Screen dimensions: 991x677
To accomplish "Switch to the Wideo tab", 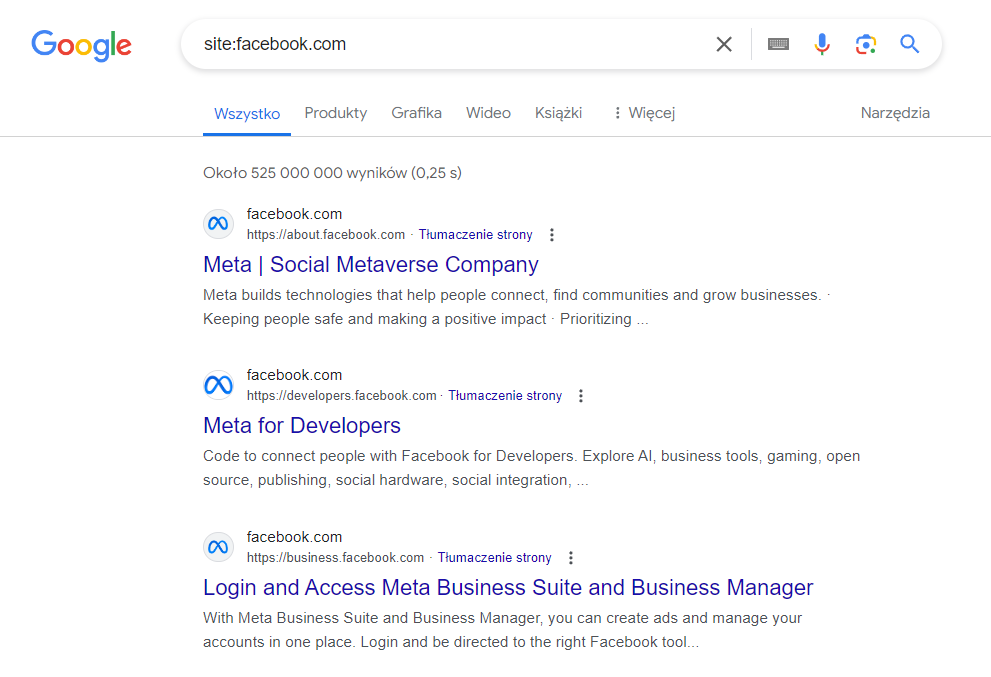I will coord(489,113).
